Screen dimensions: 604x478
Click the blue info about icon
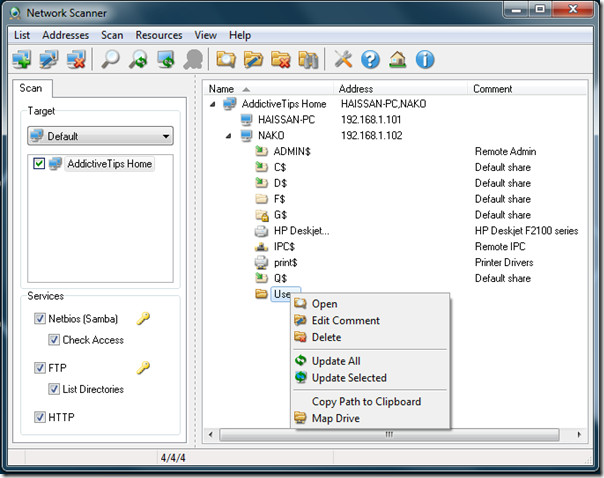pos(425,60)
